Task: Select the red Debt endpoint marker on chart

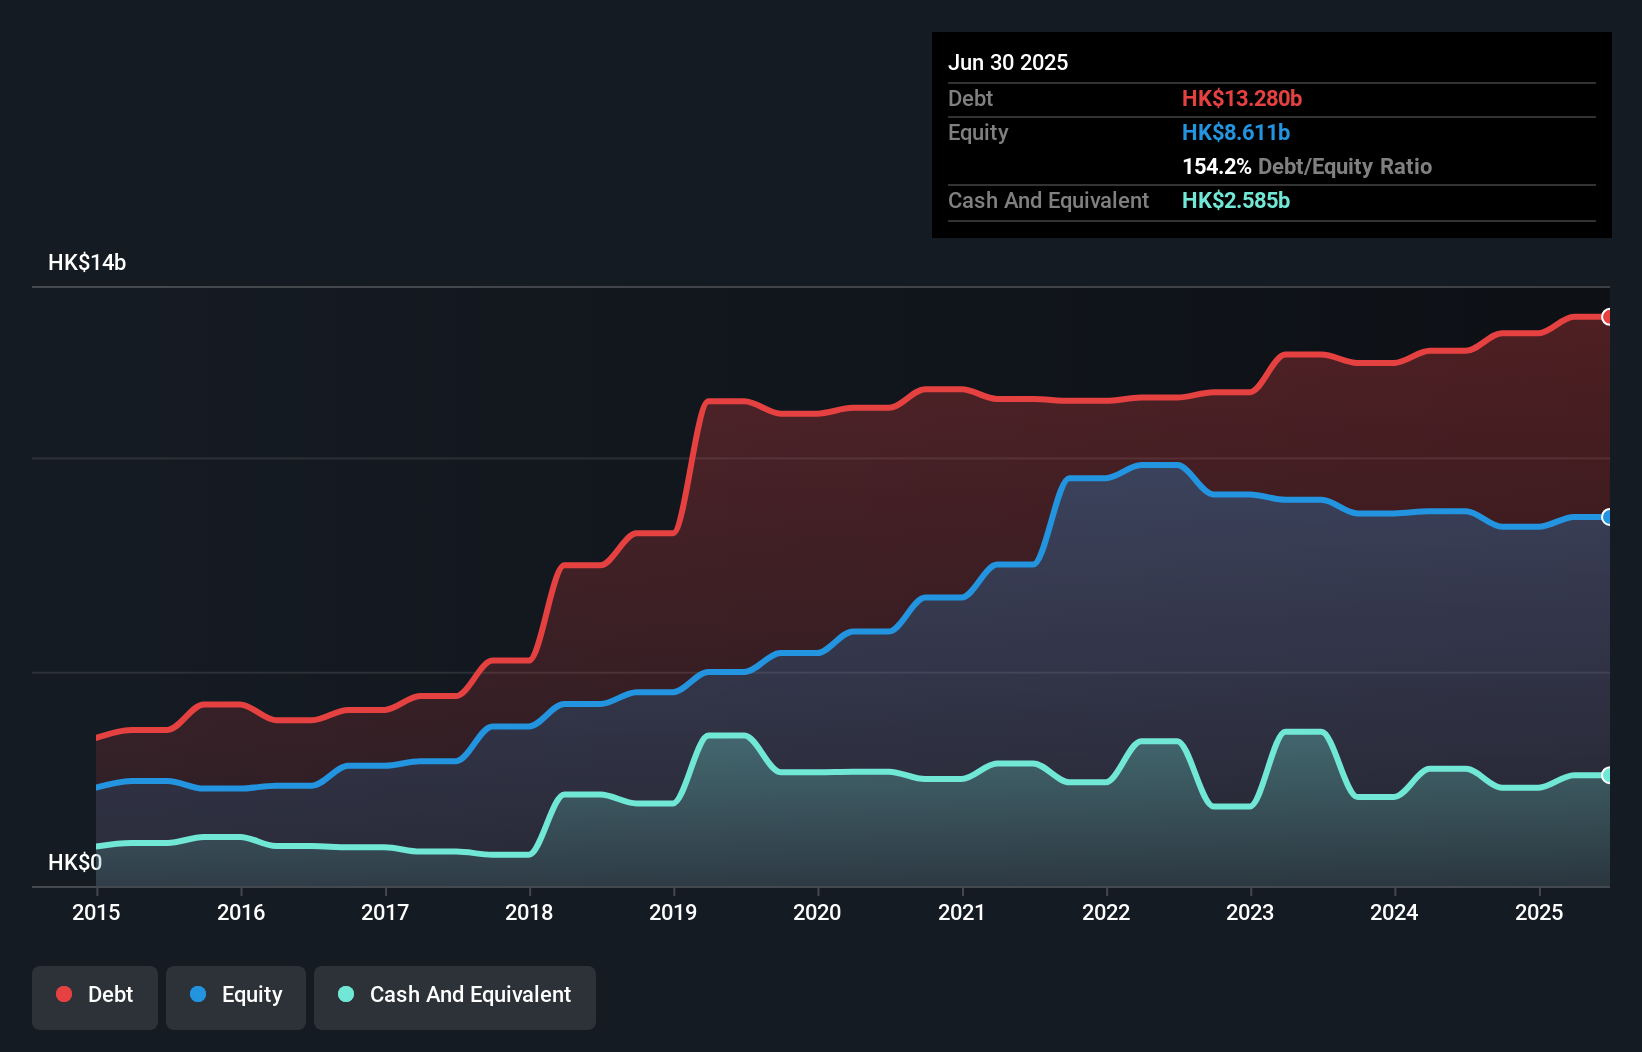Action: tap(1607, 317)
